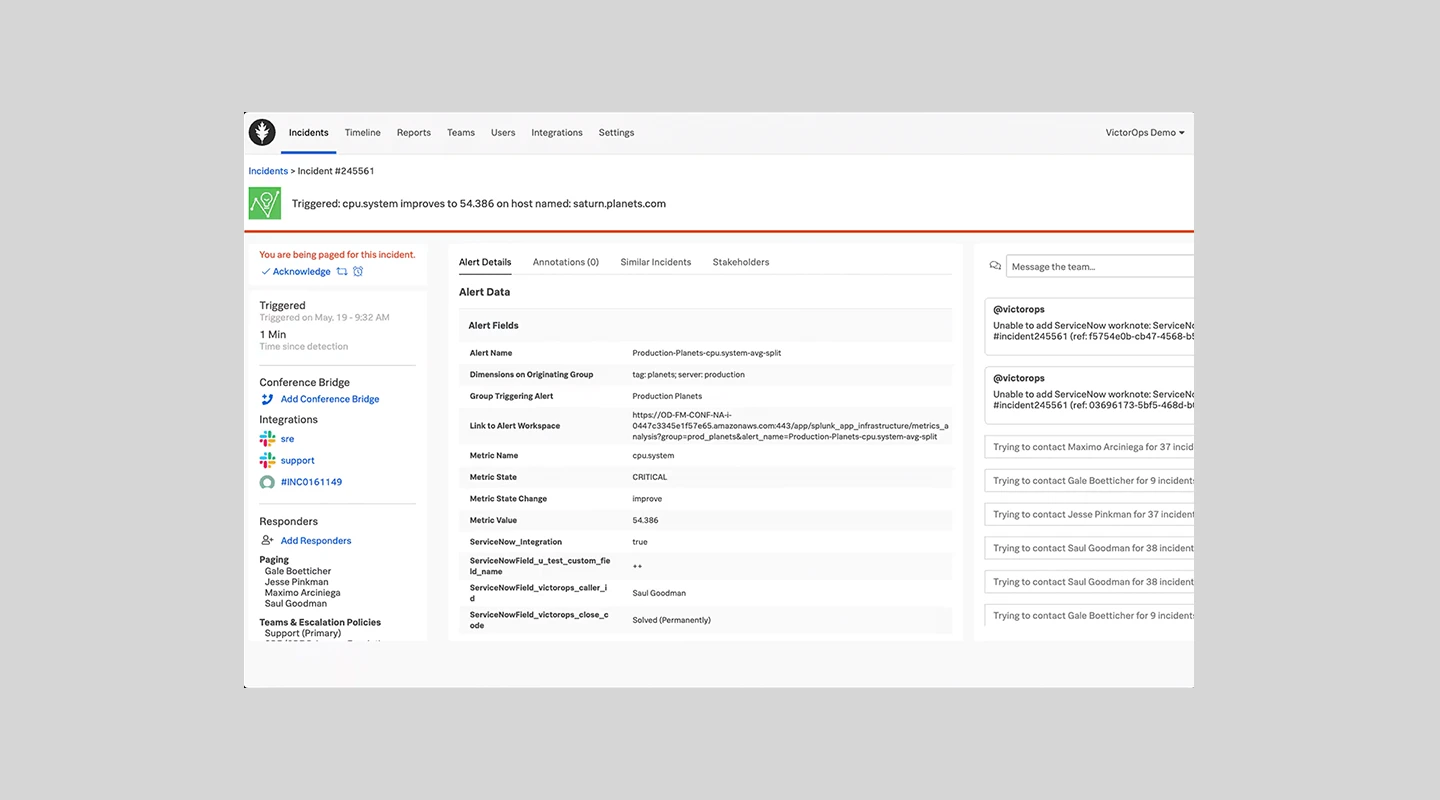The image size is (1440, 800).
Task: Click the cpu.system metric name value
Action: [653, 455]
